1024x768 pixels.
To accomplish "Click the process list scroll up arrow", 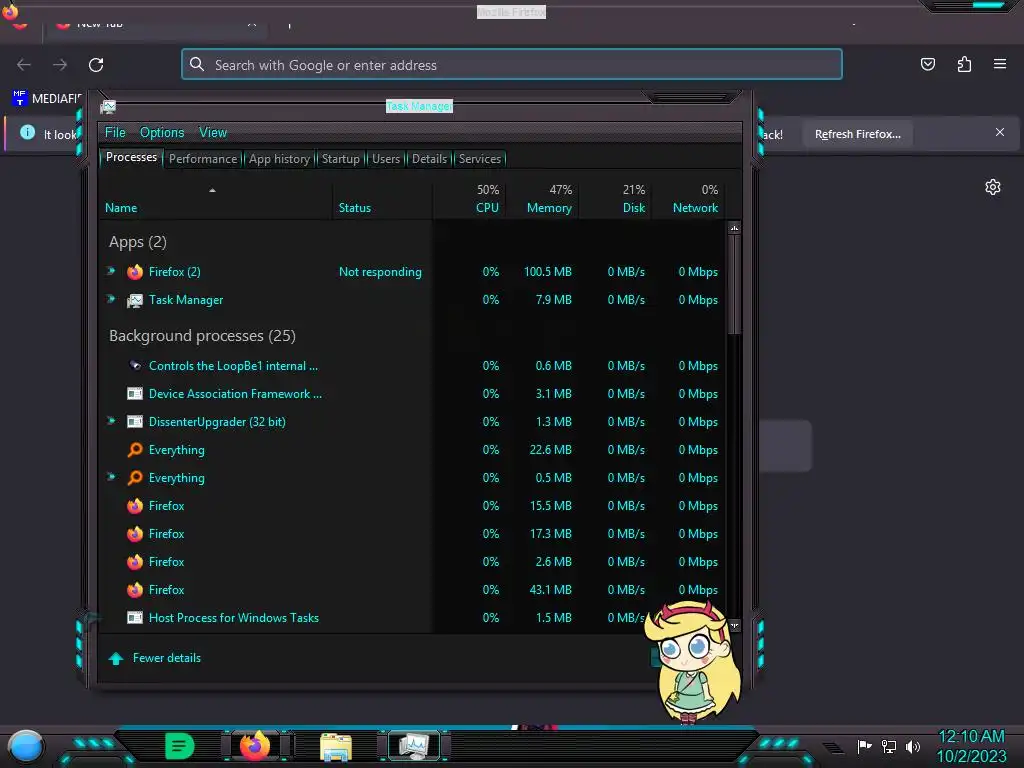I will pyautogui.click(x=734, y=228).
